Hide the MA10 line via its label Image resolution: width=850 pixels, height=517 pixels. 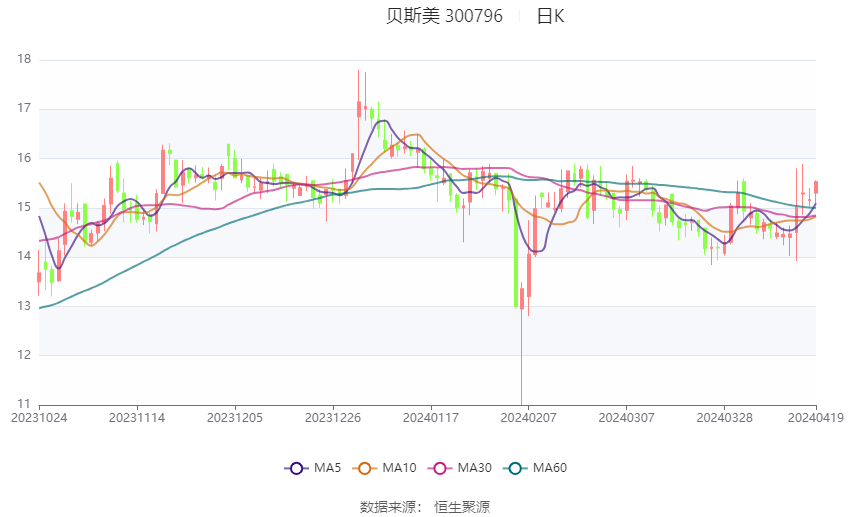pyautogui.click(x=399, y=468)
